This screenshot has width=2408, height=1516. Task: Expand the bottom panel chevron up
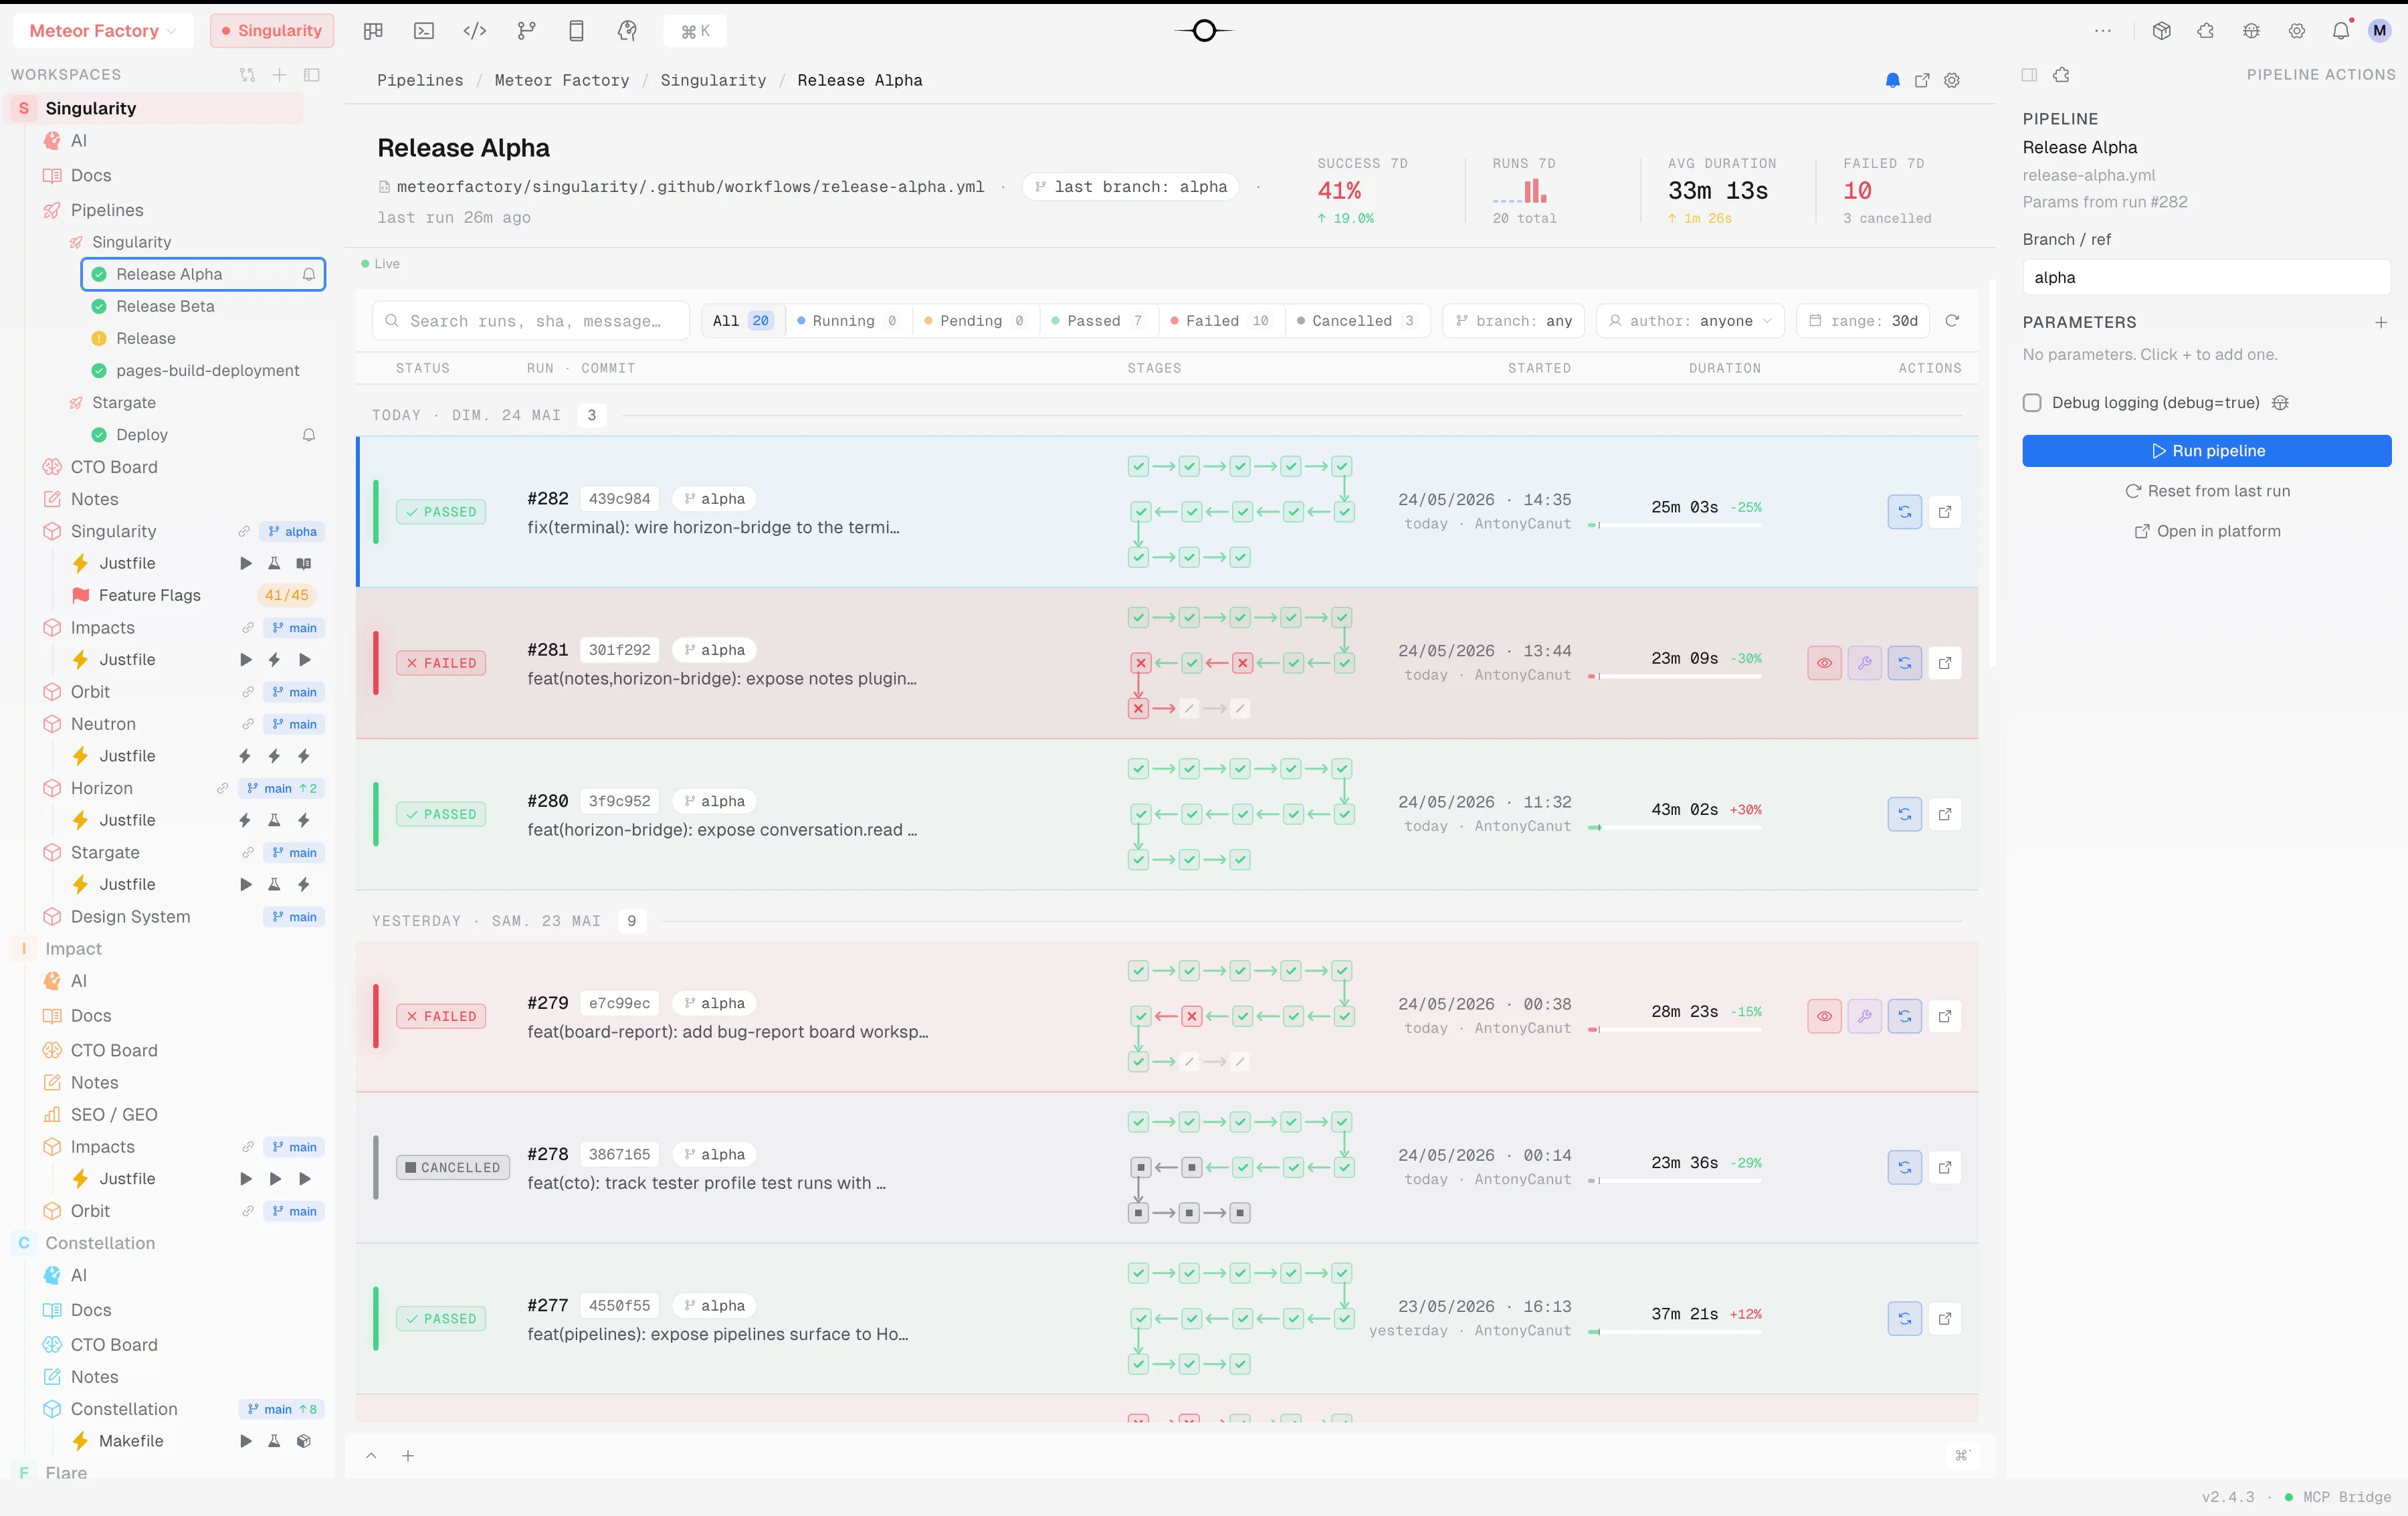coord(371,1456)
